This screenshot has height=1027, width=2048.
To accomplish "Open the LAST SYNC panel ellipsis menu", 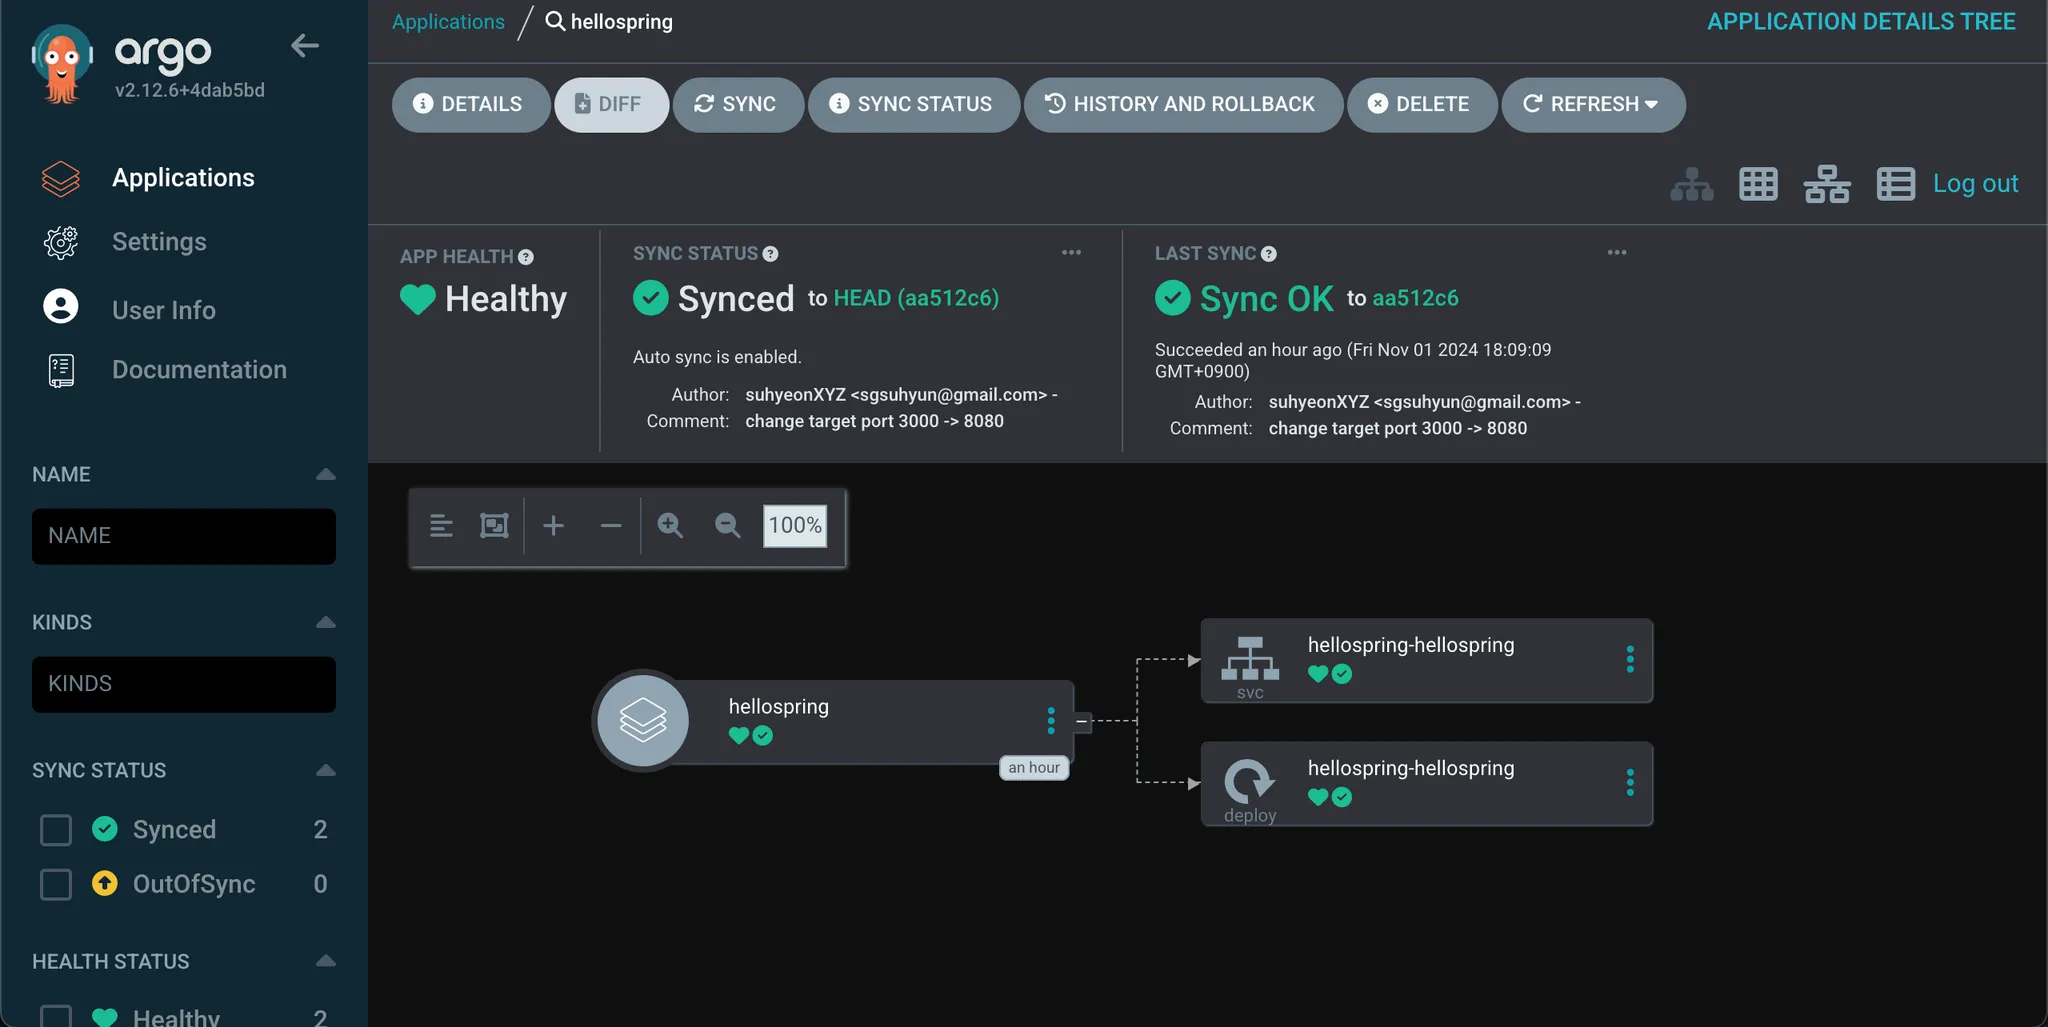I will coord(1617,253).
